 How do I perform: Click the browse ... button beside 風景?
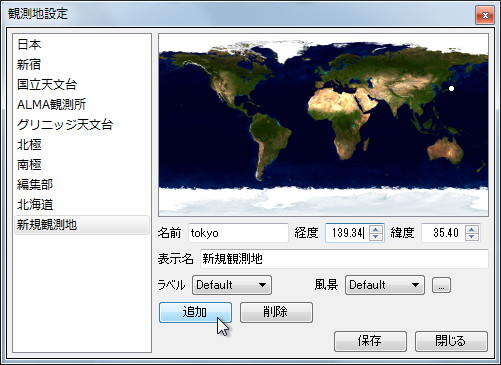coord(441,285)
